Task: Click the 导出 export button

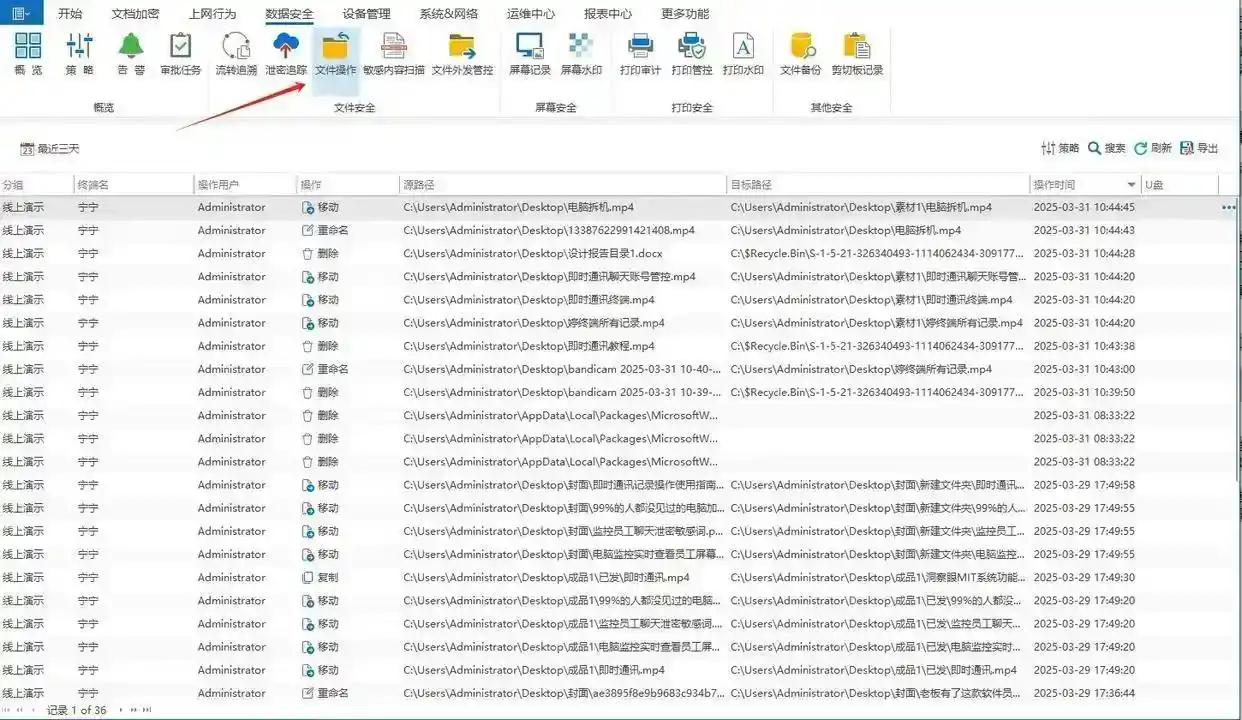Action: click(x=1199, y=148)
